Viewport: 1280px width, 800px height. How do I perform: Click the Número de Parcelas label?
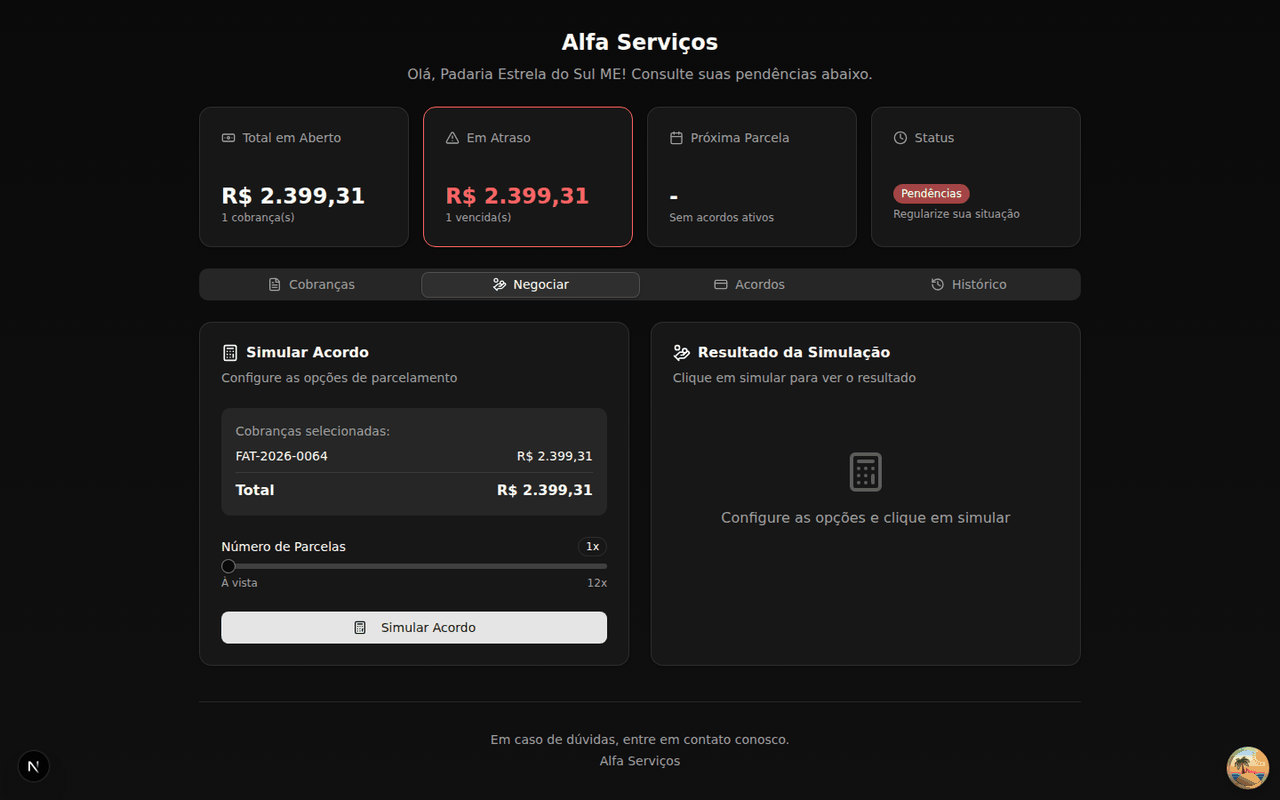tap(284, 547)
